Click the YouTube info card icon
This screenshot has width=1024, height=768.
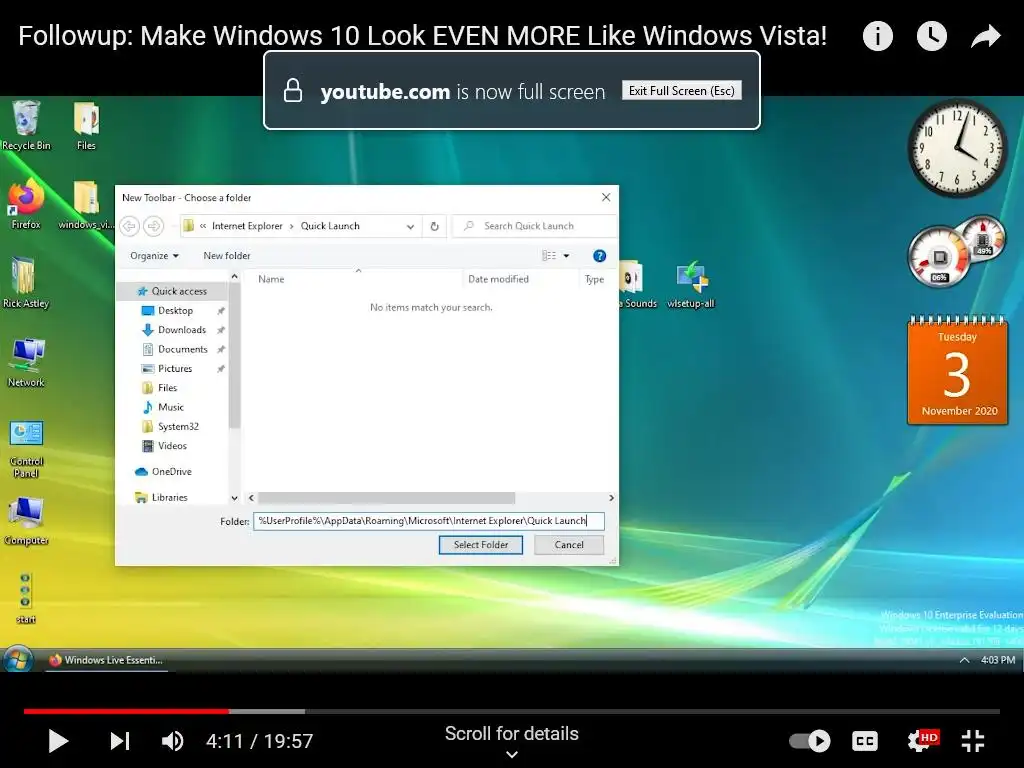point(877,36)
